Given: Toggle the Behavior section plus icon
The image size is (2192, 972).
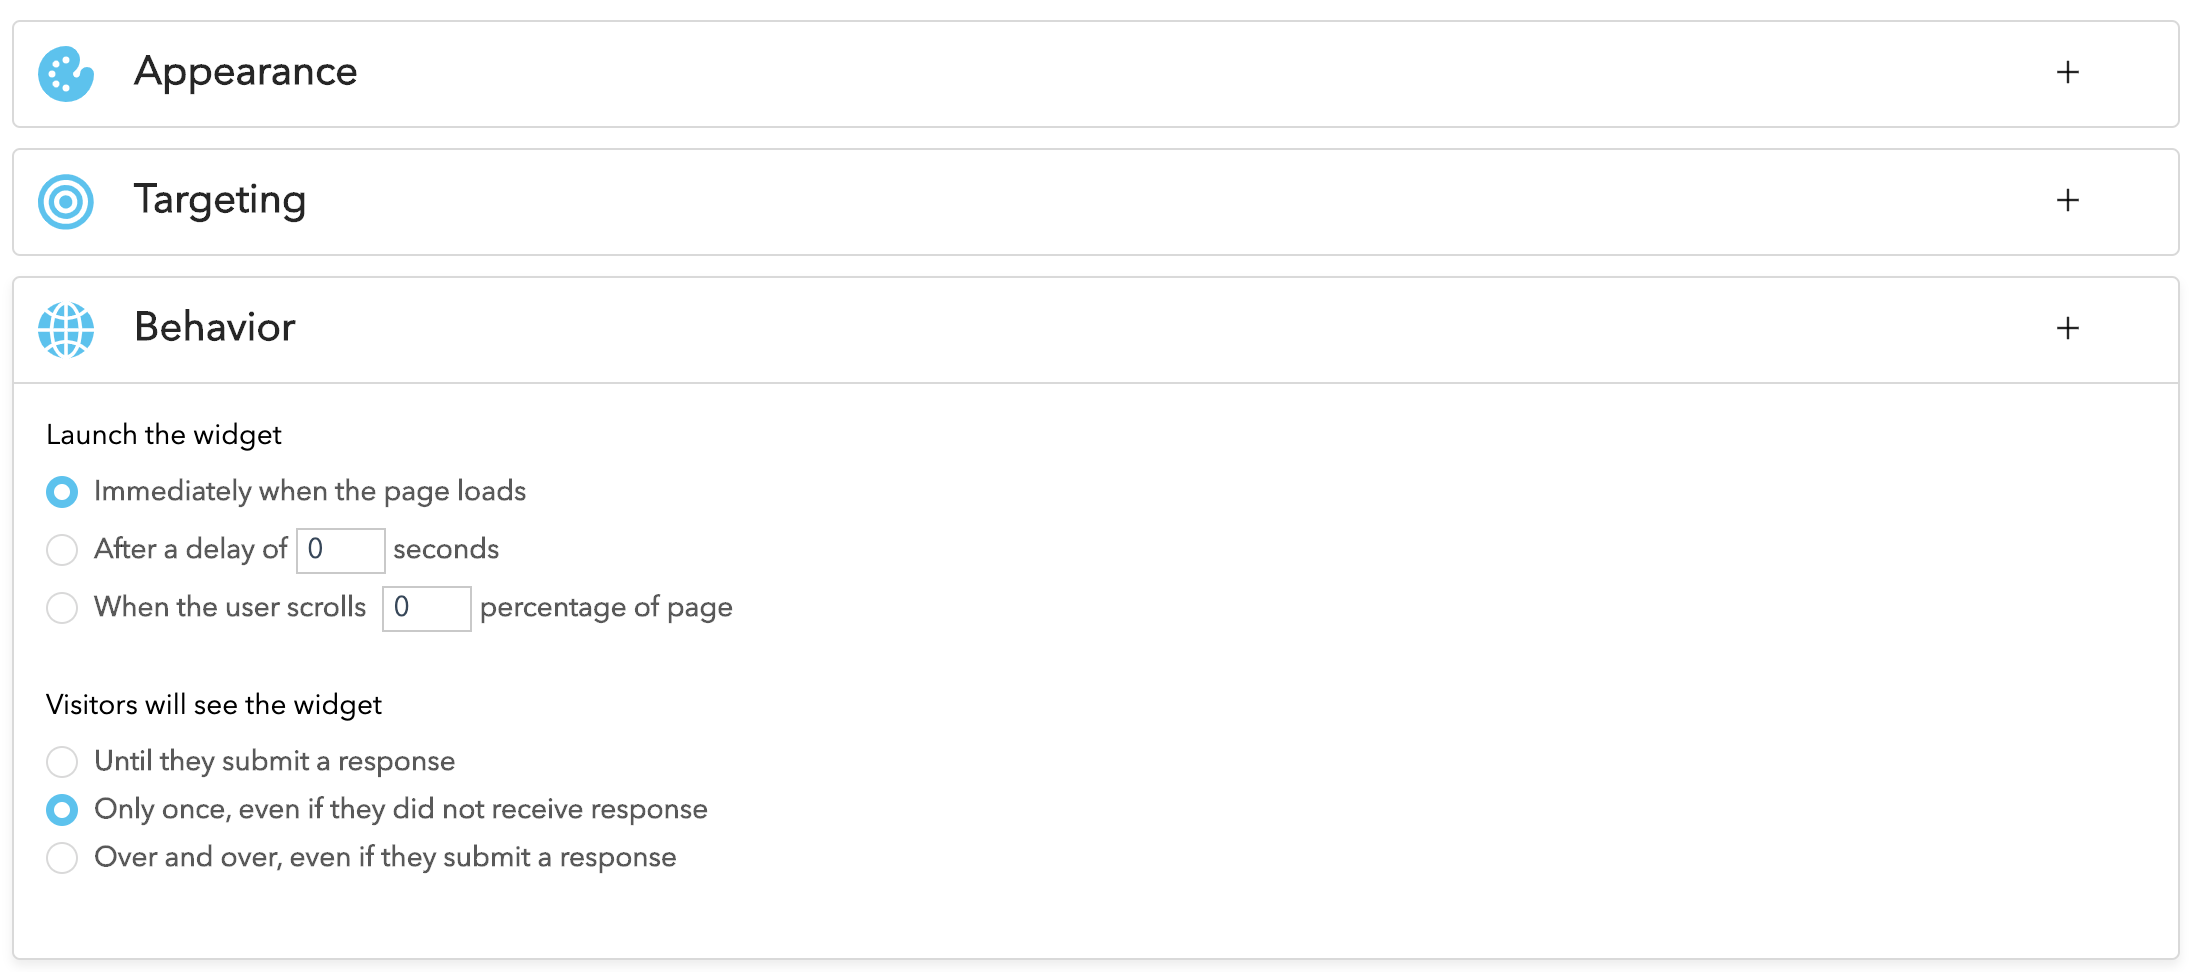Looking at the screenshot, I should click(2068, 328).
